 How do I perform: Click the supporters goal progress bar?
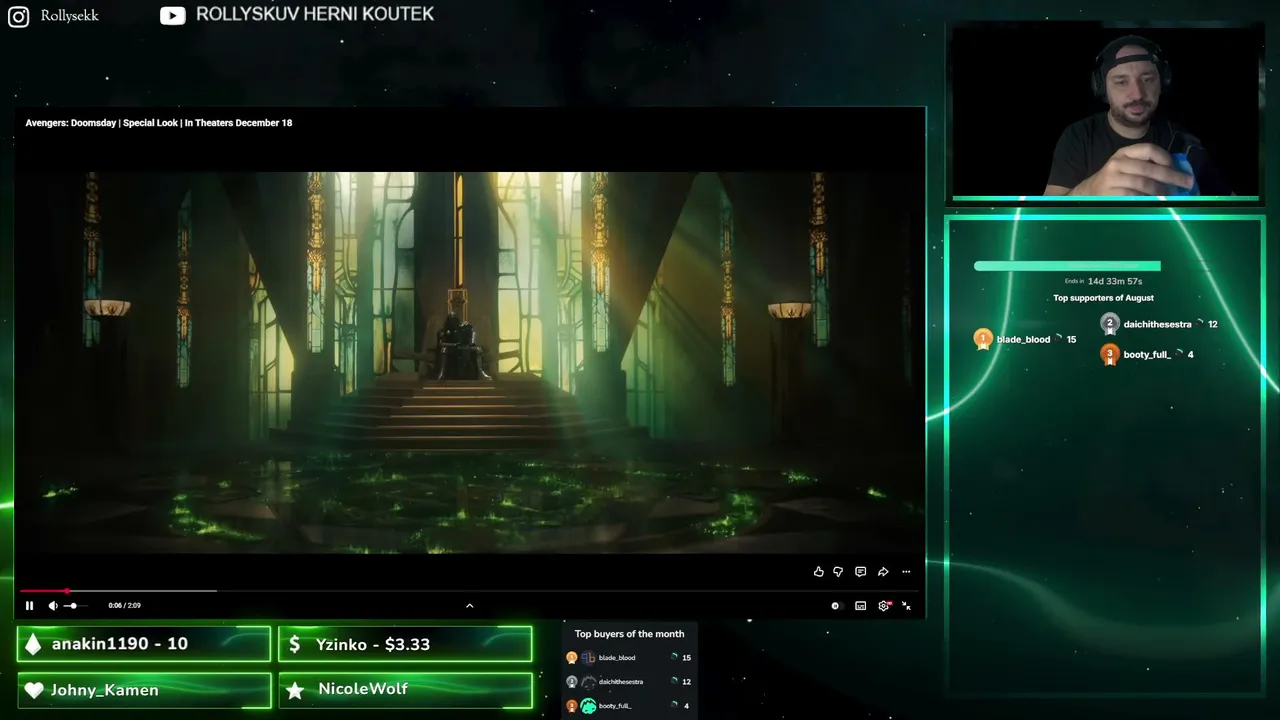(x=1067, y=266)
